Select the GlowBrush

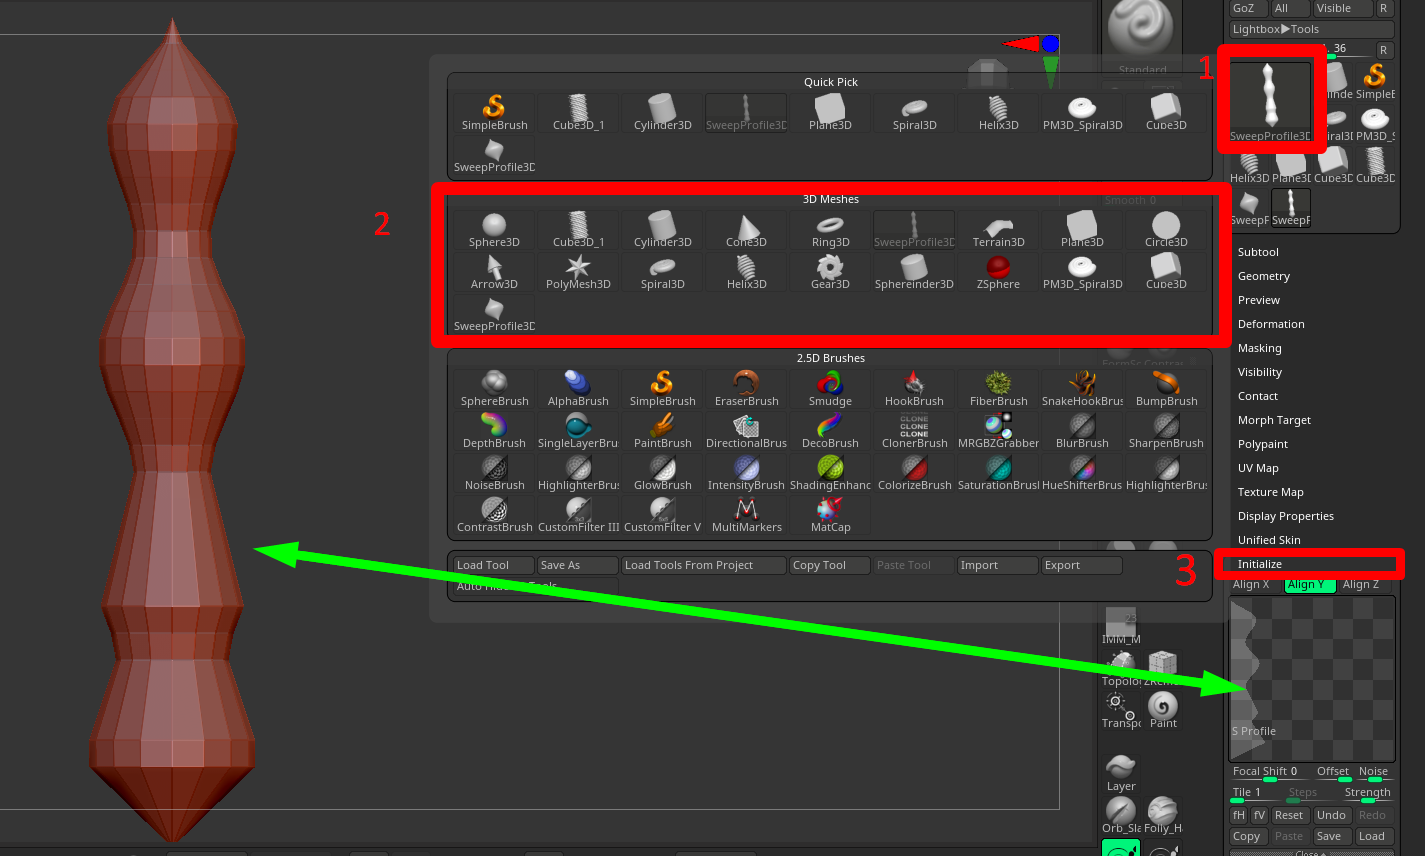coord(662,473)
